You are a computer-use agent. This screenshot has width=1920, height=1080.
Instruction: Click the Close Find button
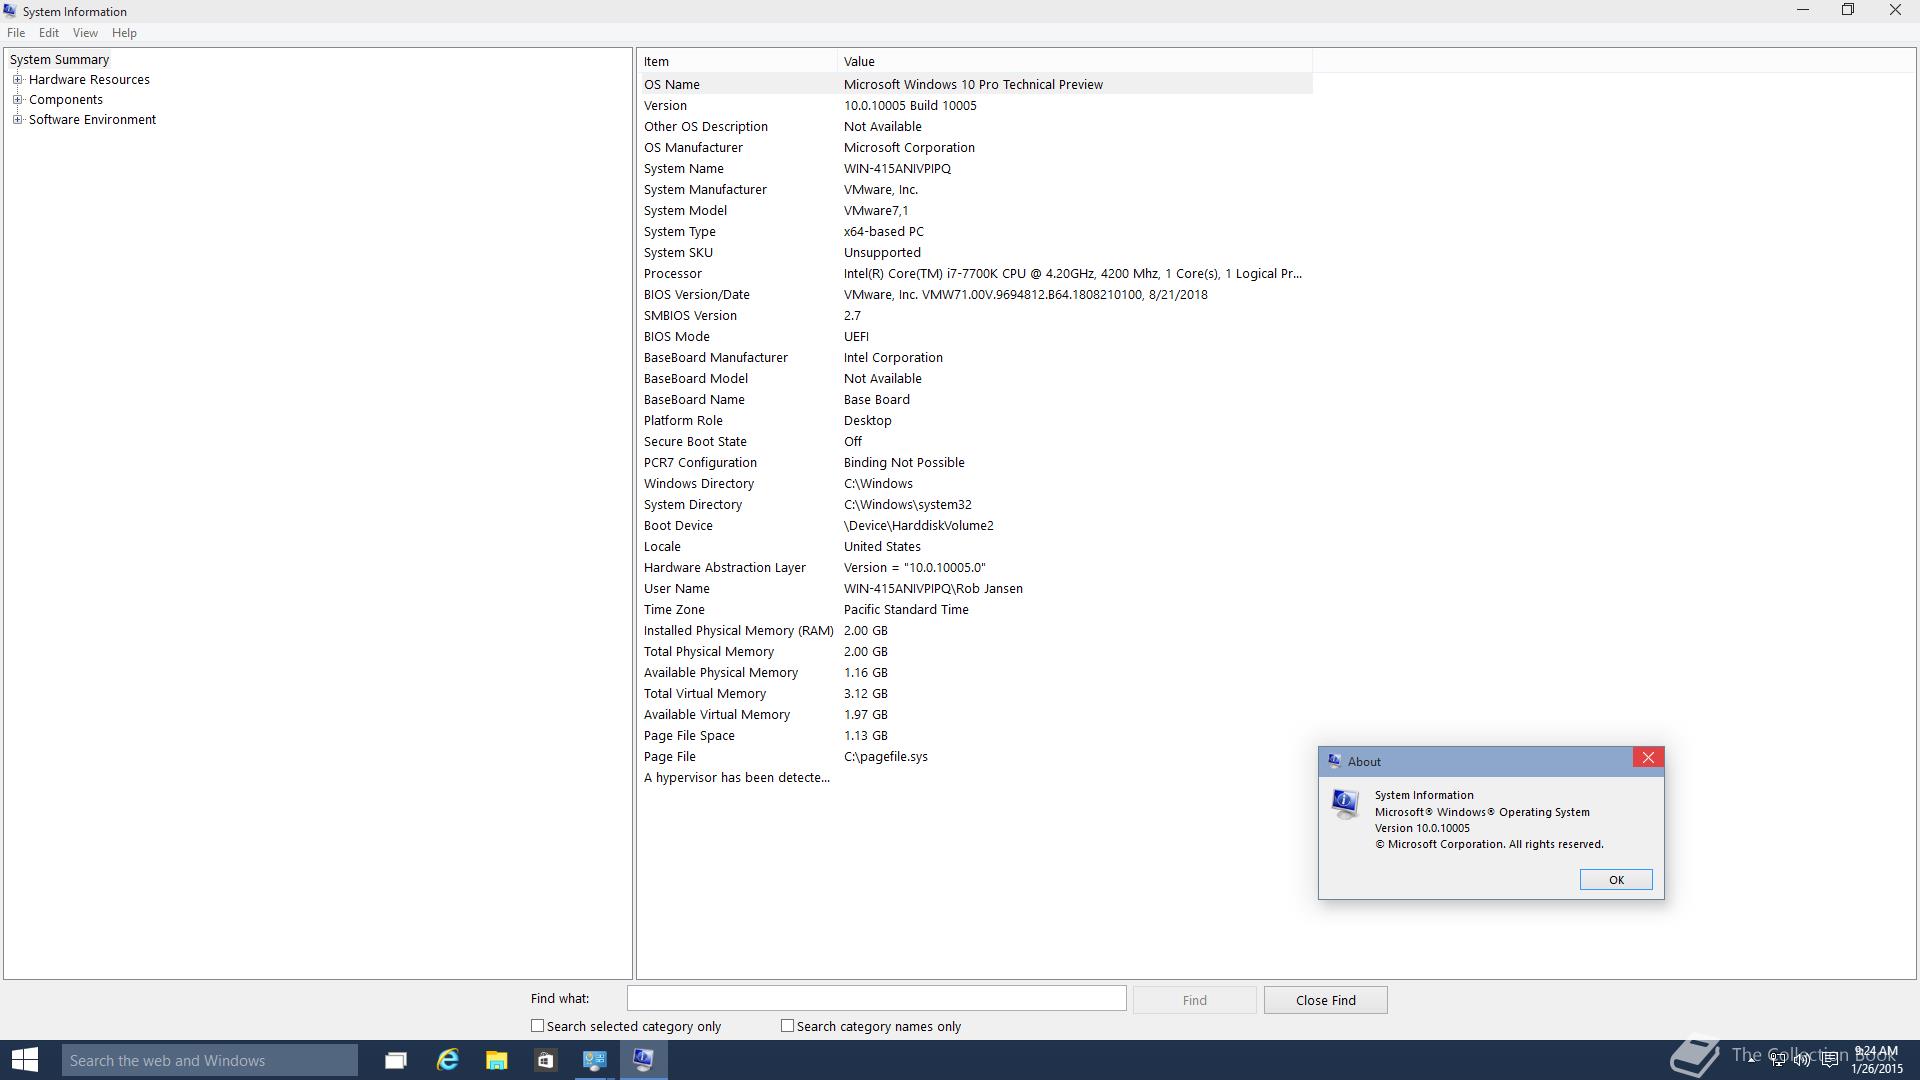tap(1326, 1000)
